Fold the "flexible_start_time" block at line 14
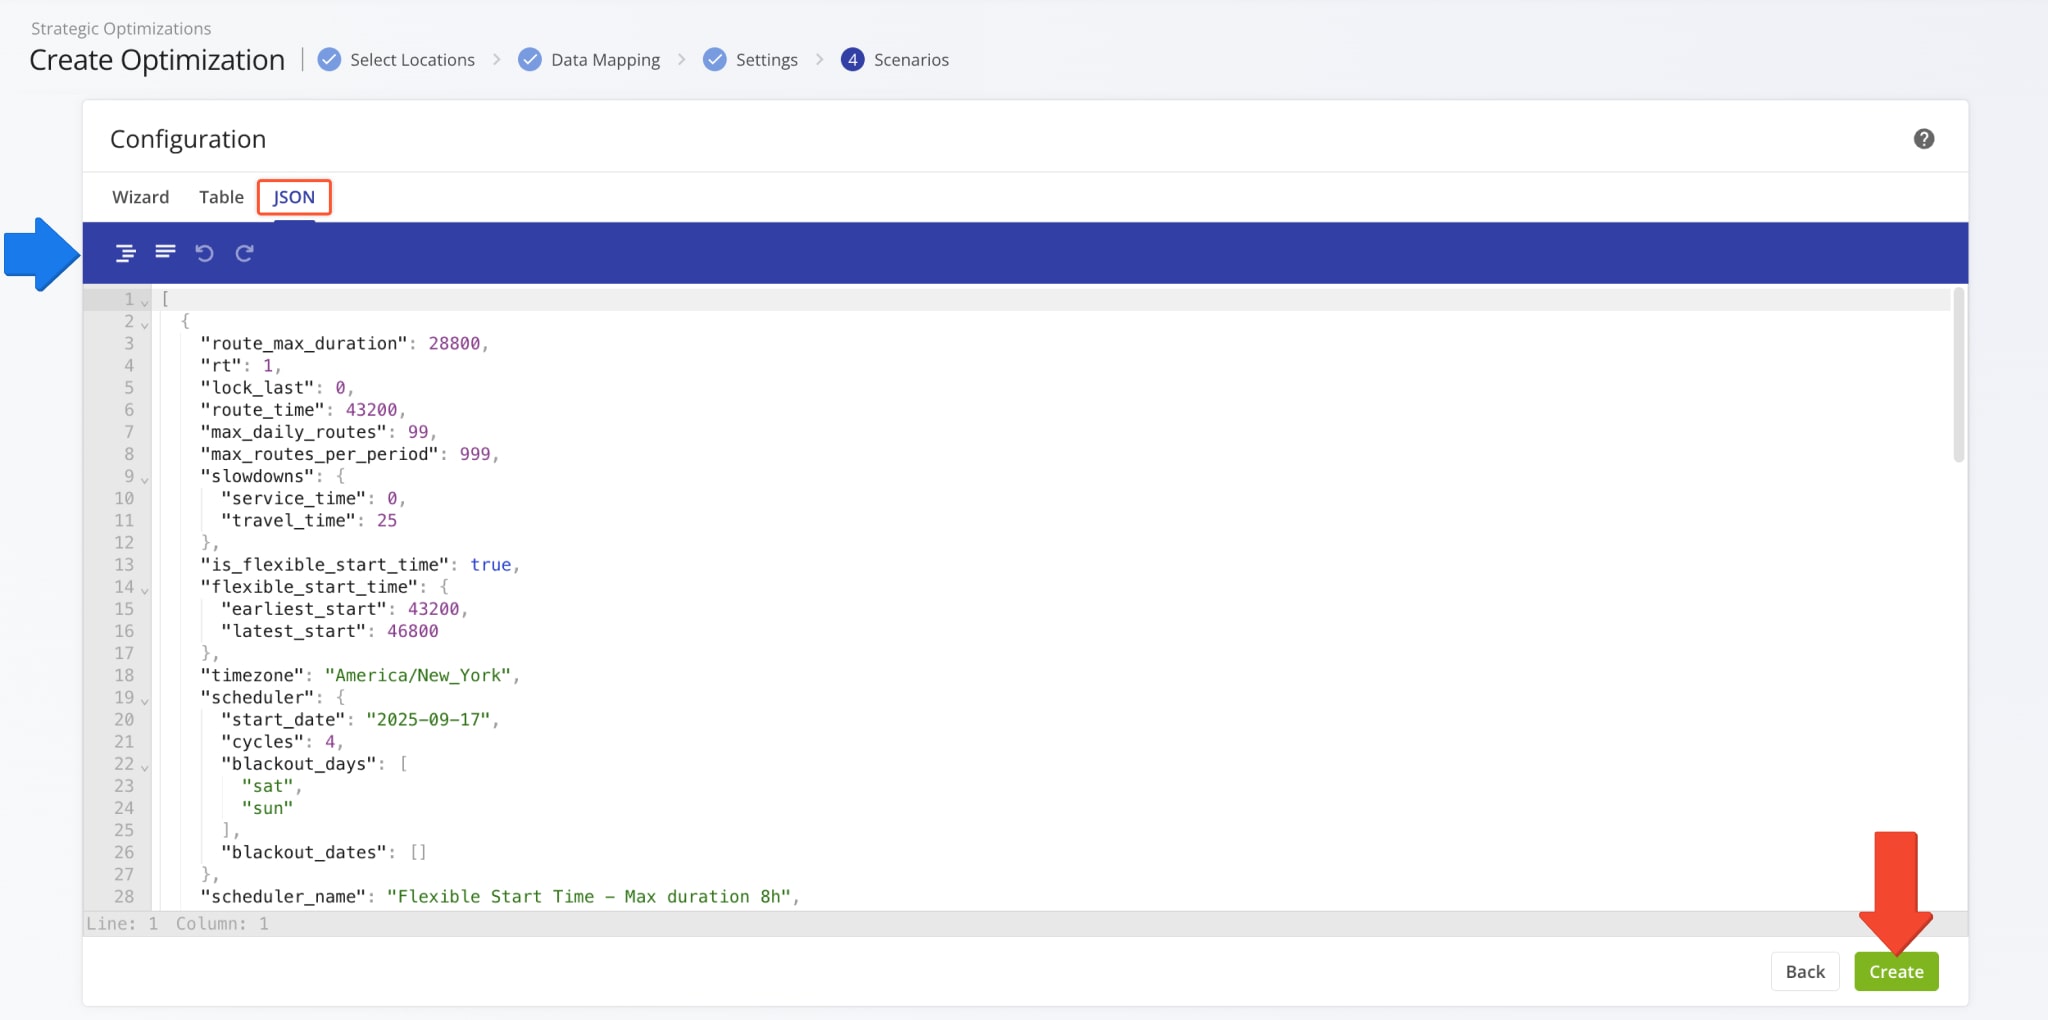 pyautogui.click(x=145, y=590)
